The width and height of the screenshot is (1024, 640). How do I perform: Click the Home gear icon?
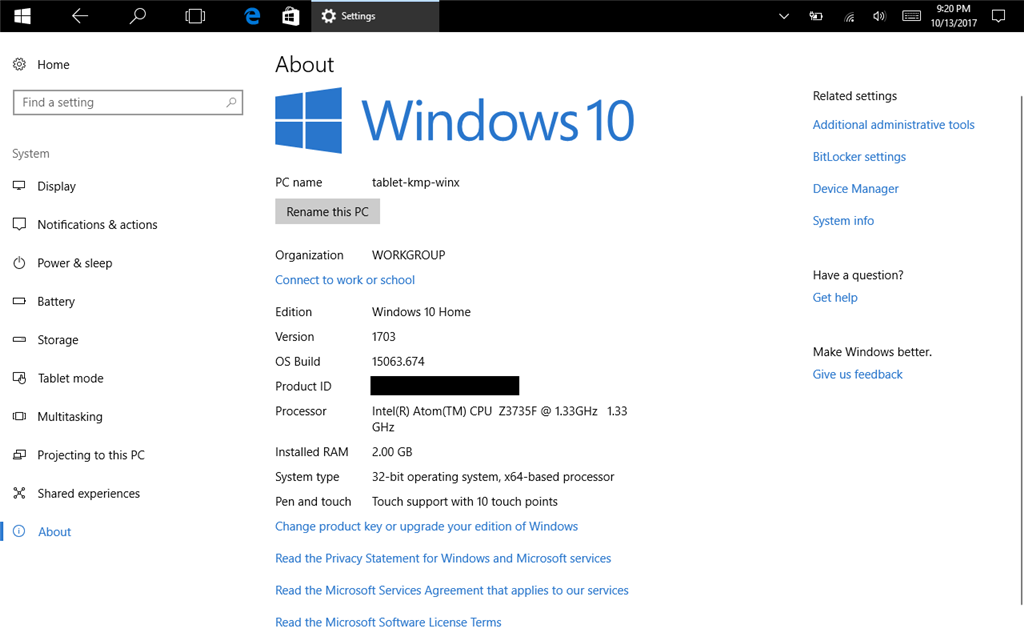tap(20, 64)
